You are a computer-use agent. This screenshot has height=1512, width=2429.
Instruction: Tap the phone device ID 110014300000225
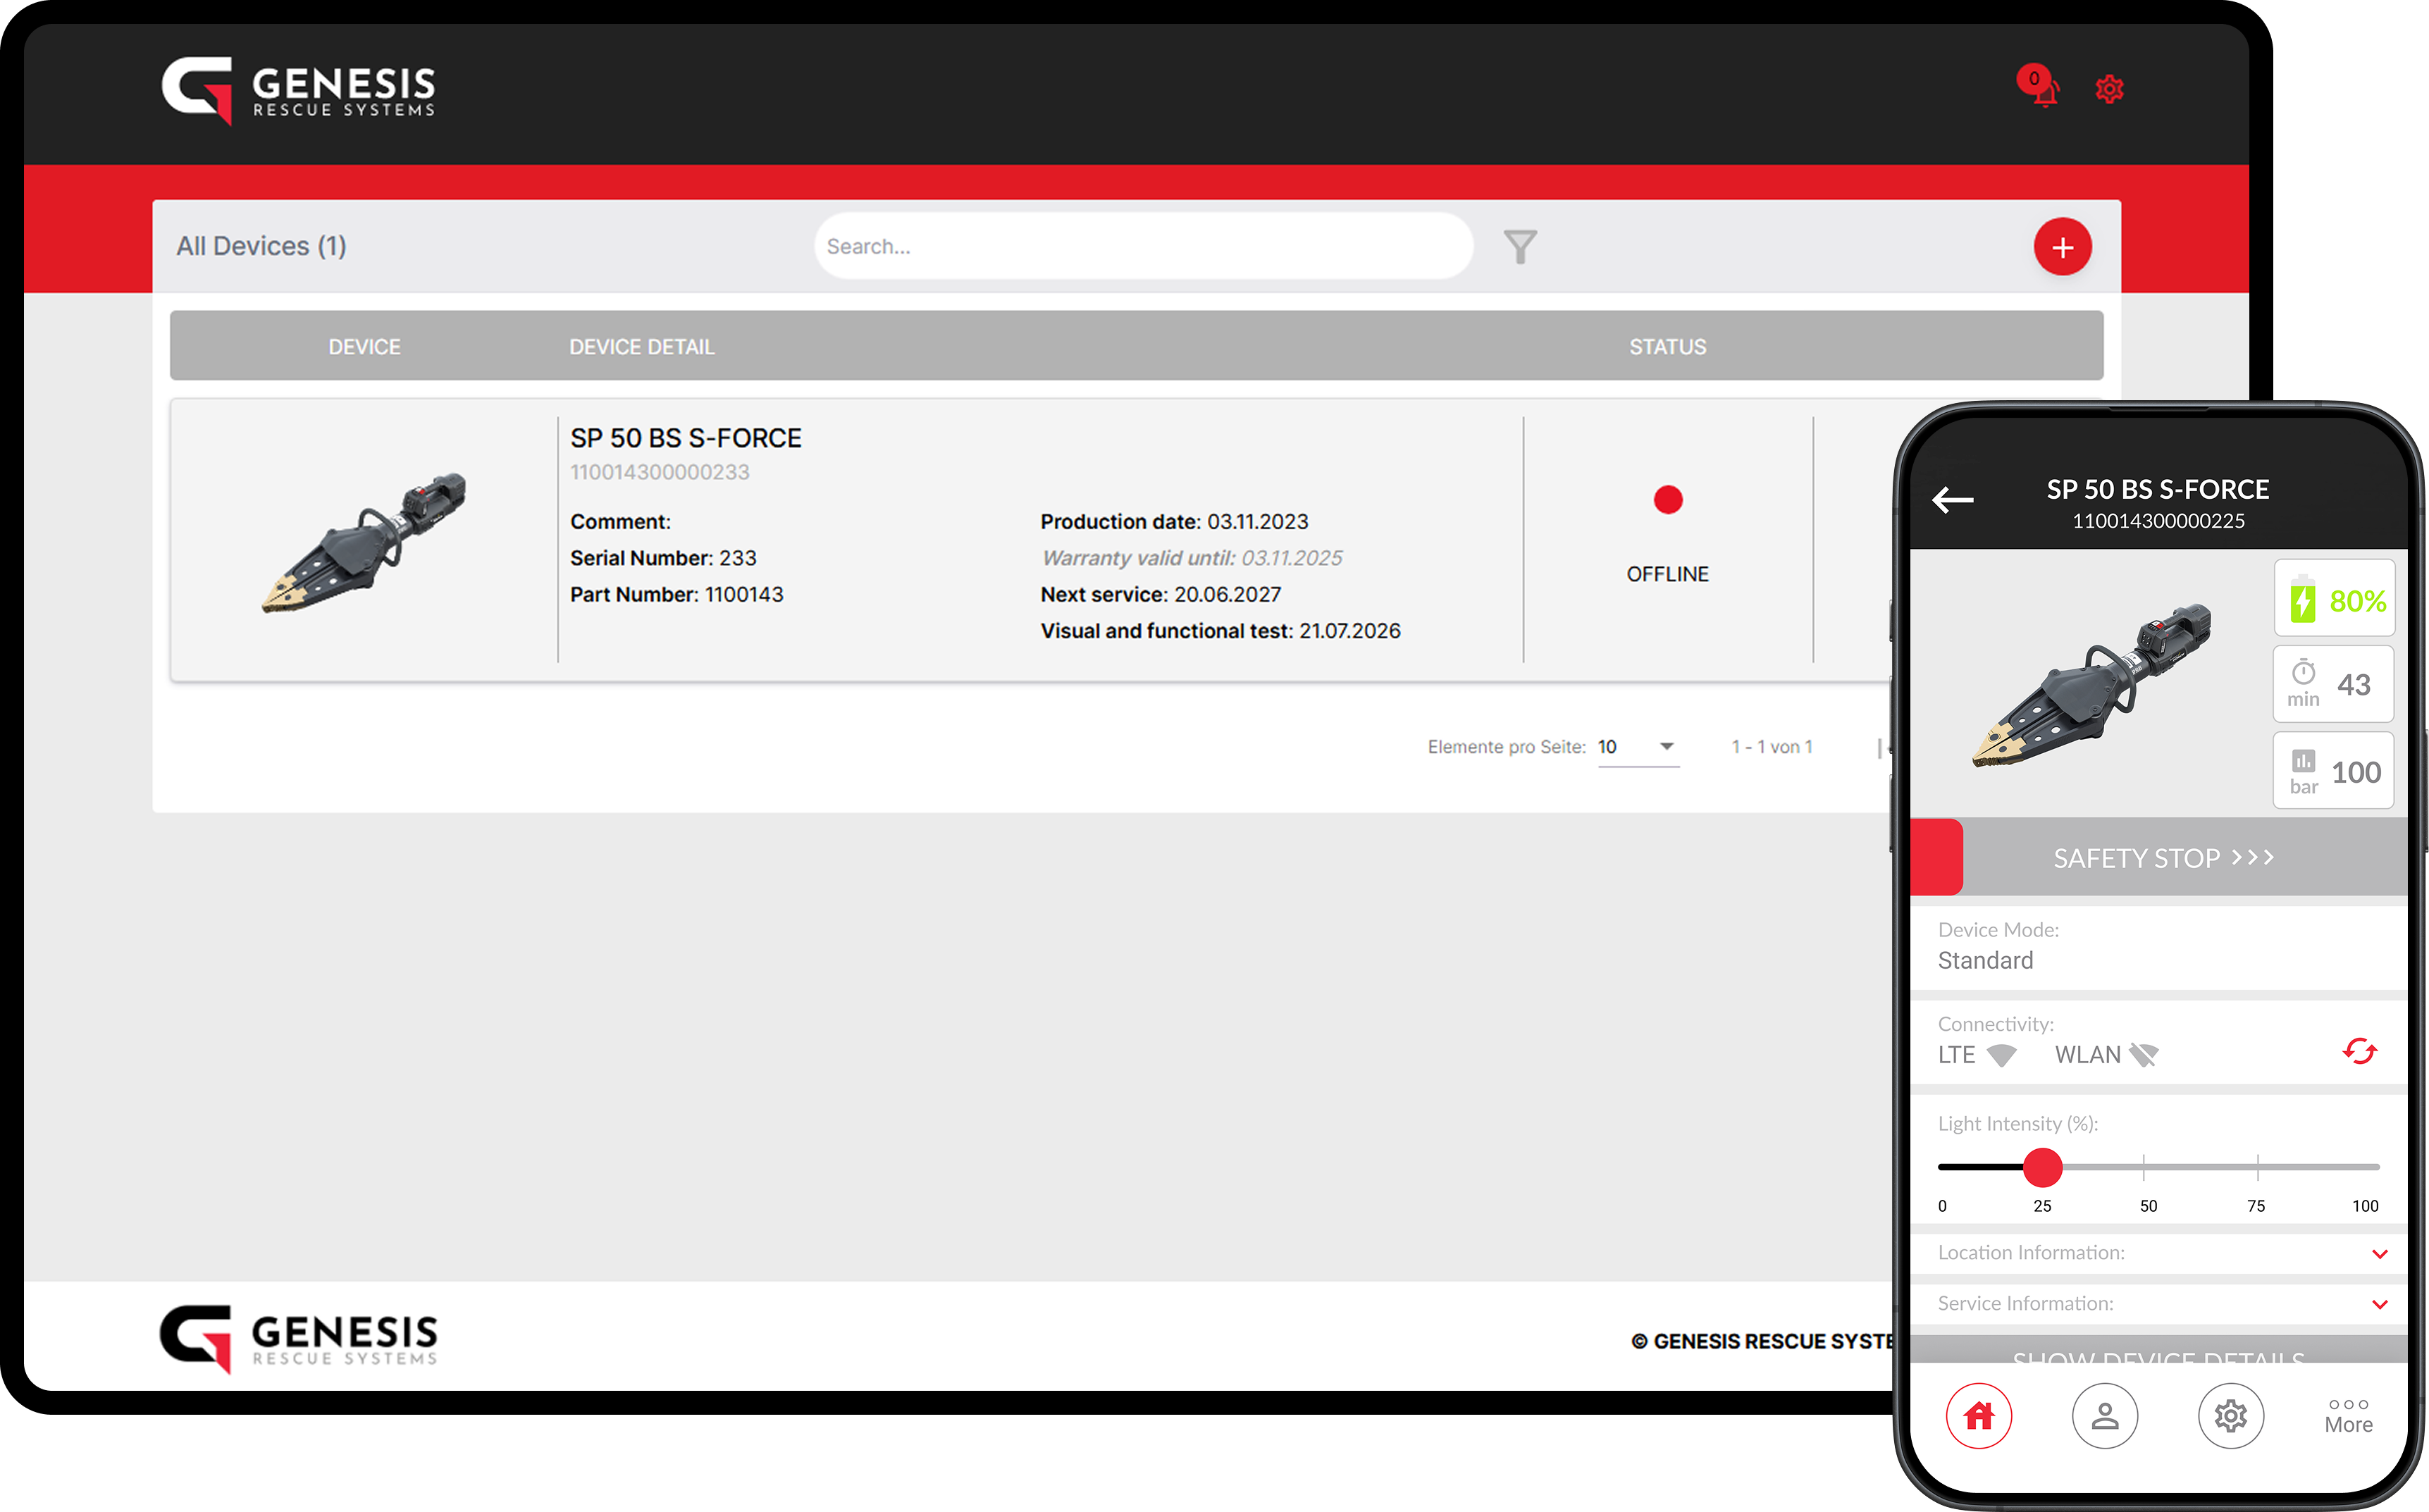click(x=2158, y=521)
